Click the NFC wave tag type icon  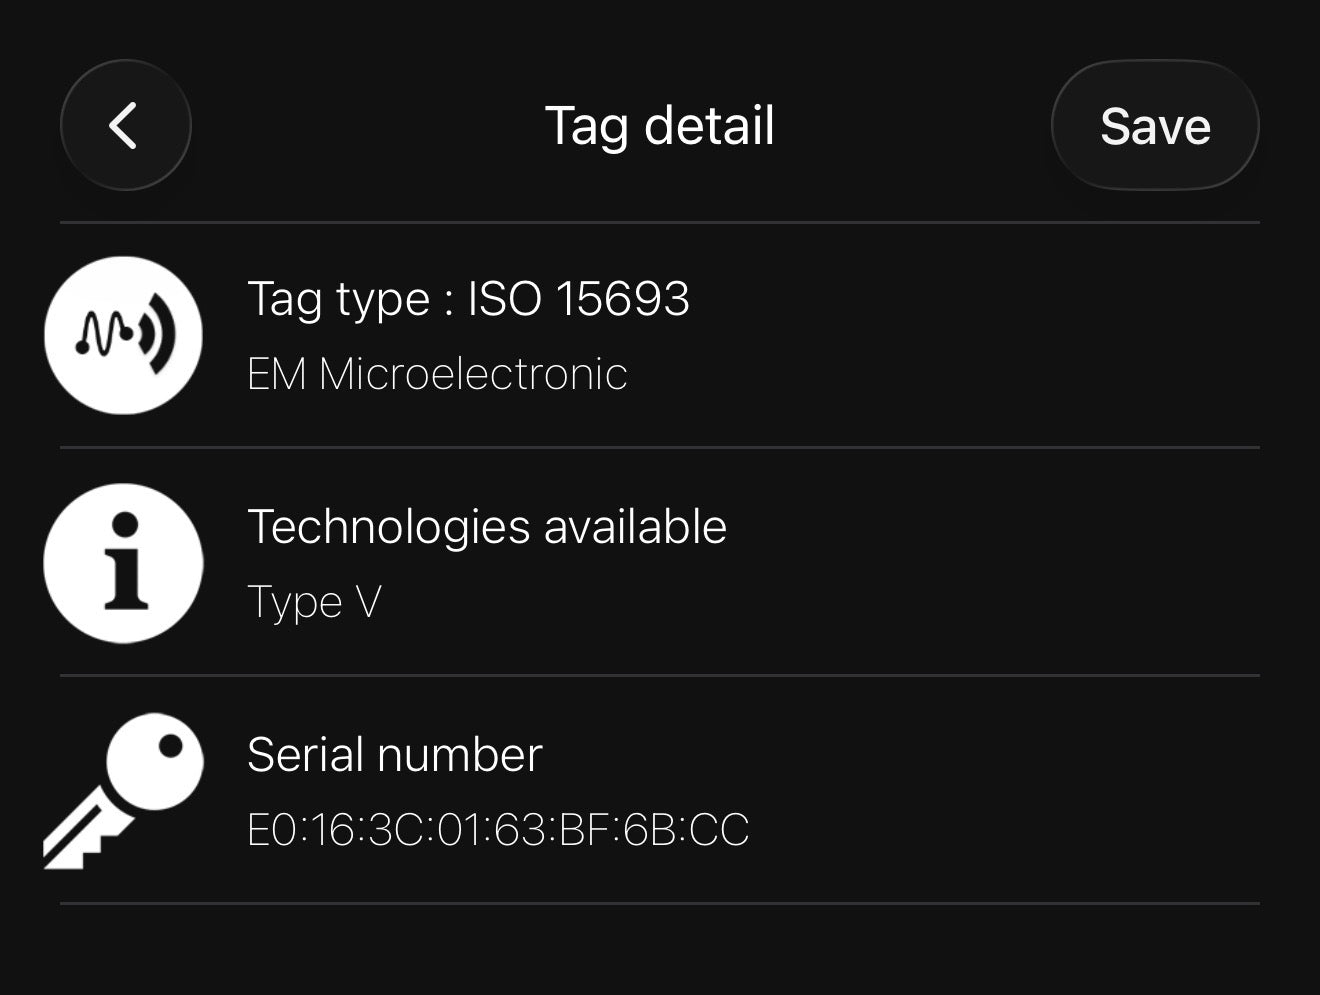coord(124,335)
